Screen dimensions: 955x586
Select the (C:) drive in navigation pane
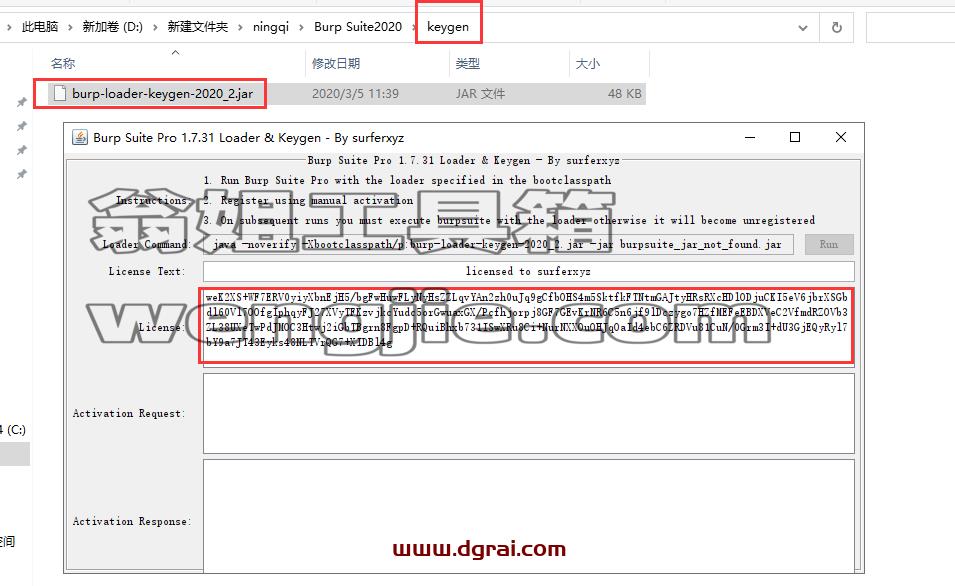click(13, 429)
